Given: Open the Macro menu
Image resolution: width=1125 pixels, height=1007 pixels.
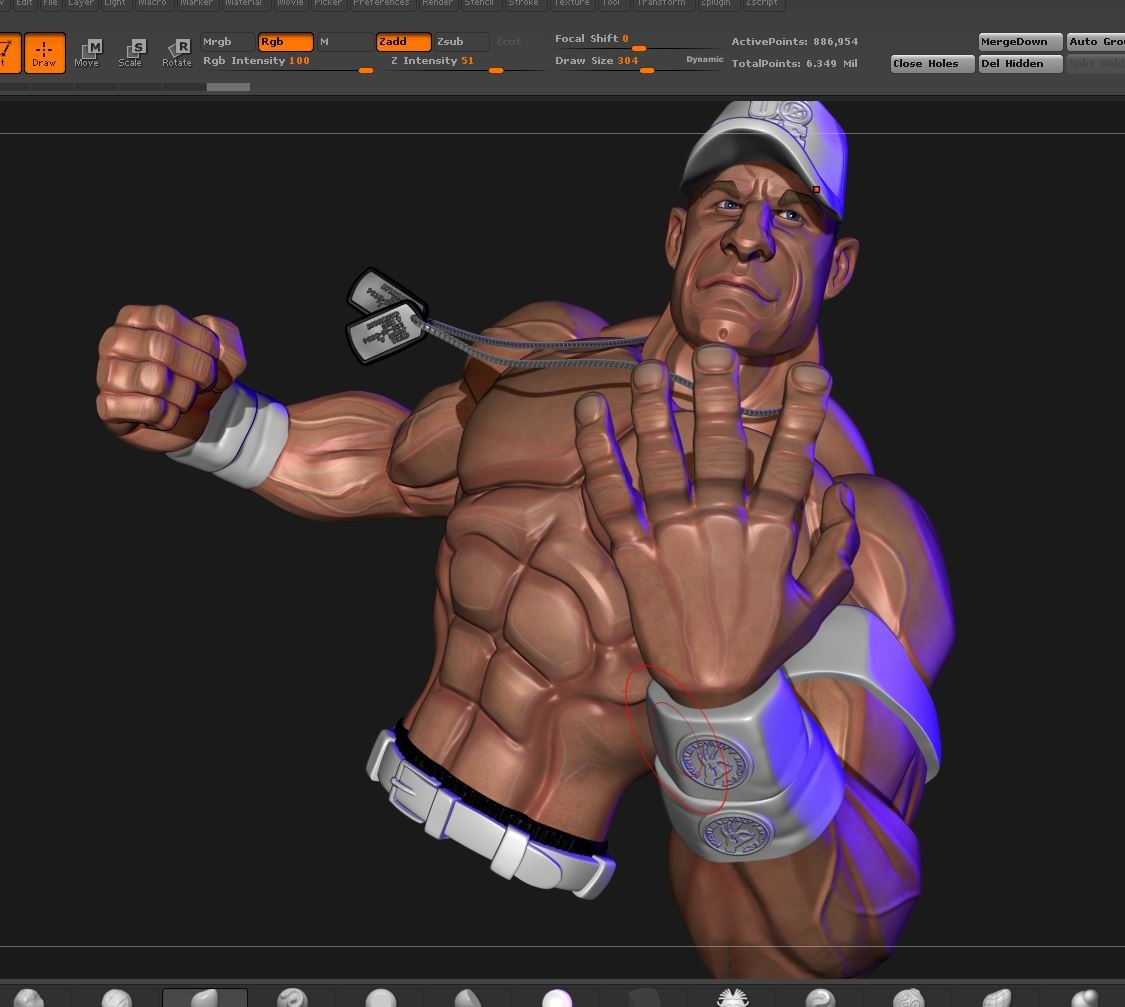Looking at the screenshot, I should click(x=152, y=4).
